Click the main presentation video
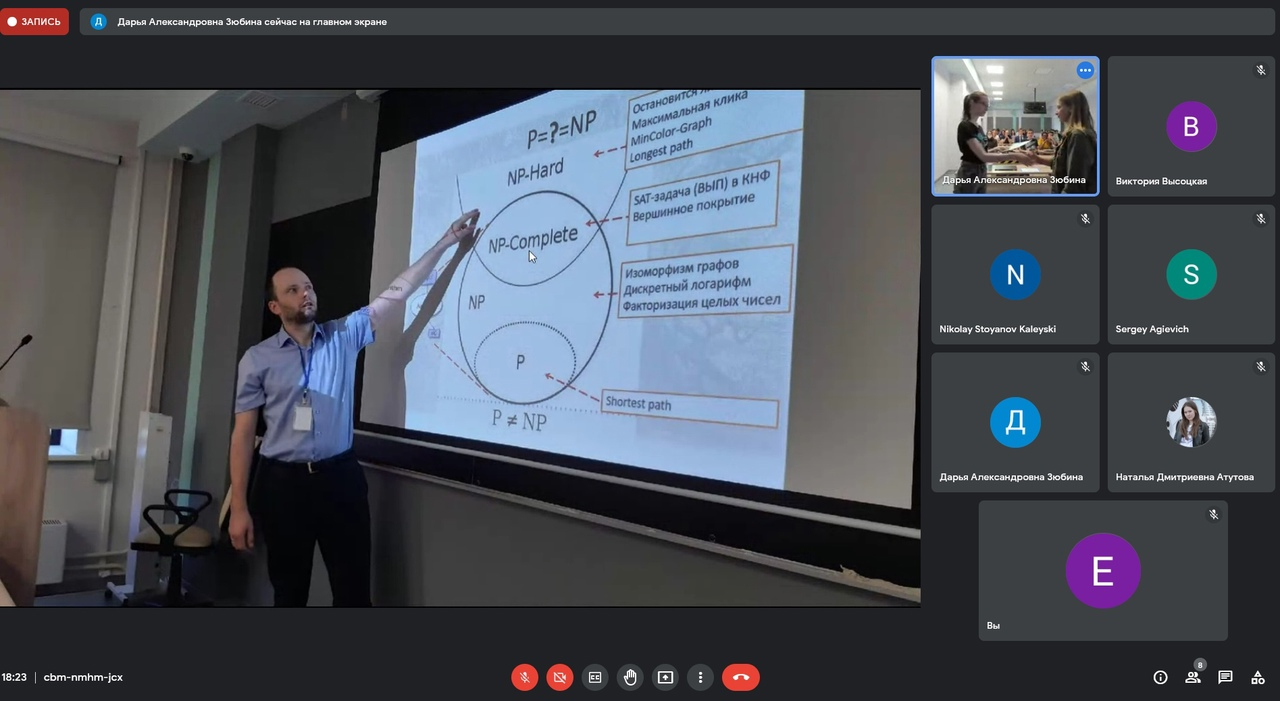This screenshot has width=1280, height=701. [x=460, y=348]
